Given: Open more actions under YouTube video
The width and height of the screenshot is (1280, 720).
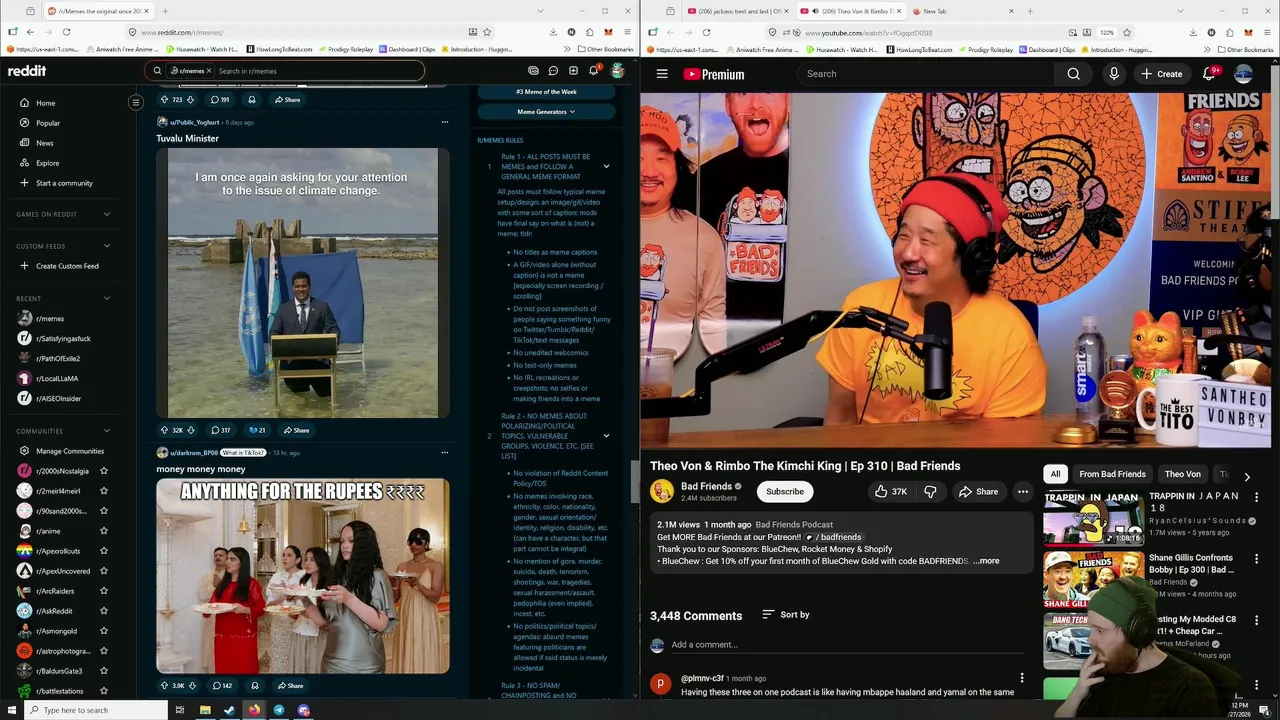Looking at the screenshot, I should [x=1022, y=492].
